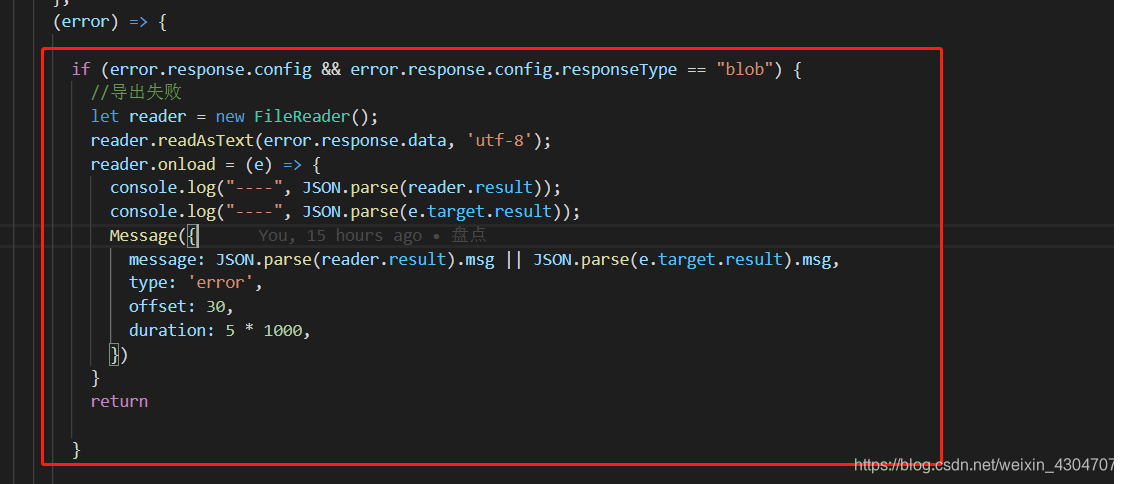Click the line 'type: 'error','

point(196,283)
